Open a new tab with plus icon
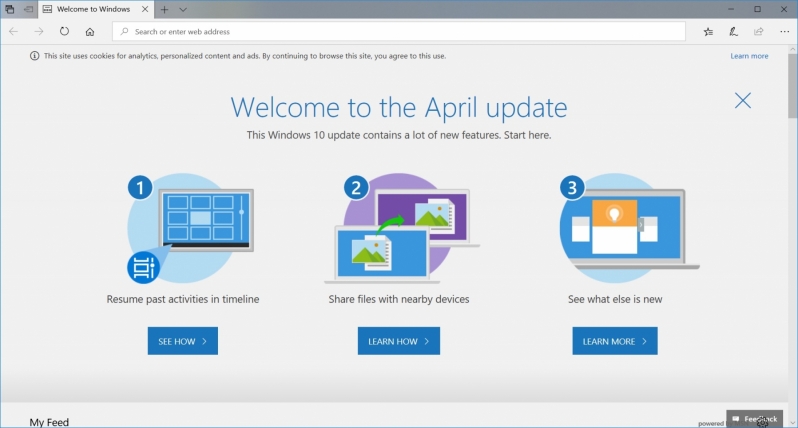798x428 pixels. [164, 9]
